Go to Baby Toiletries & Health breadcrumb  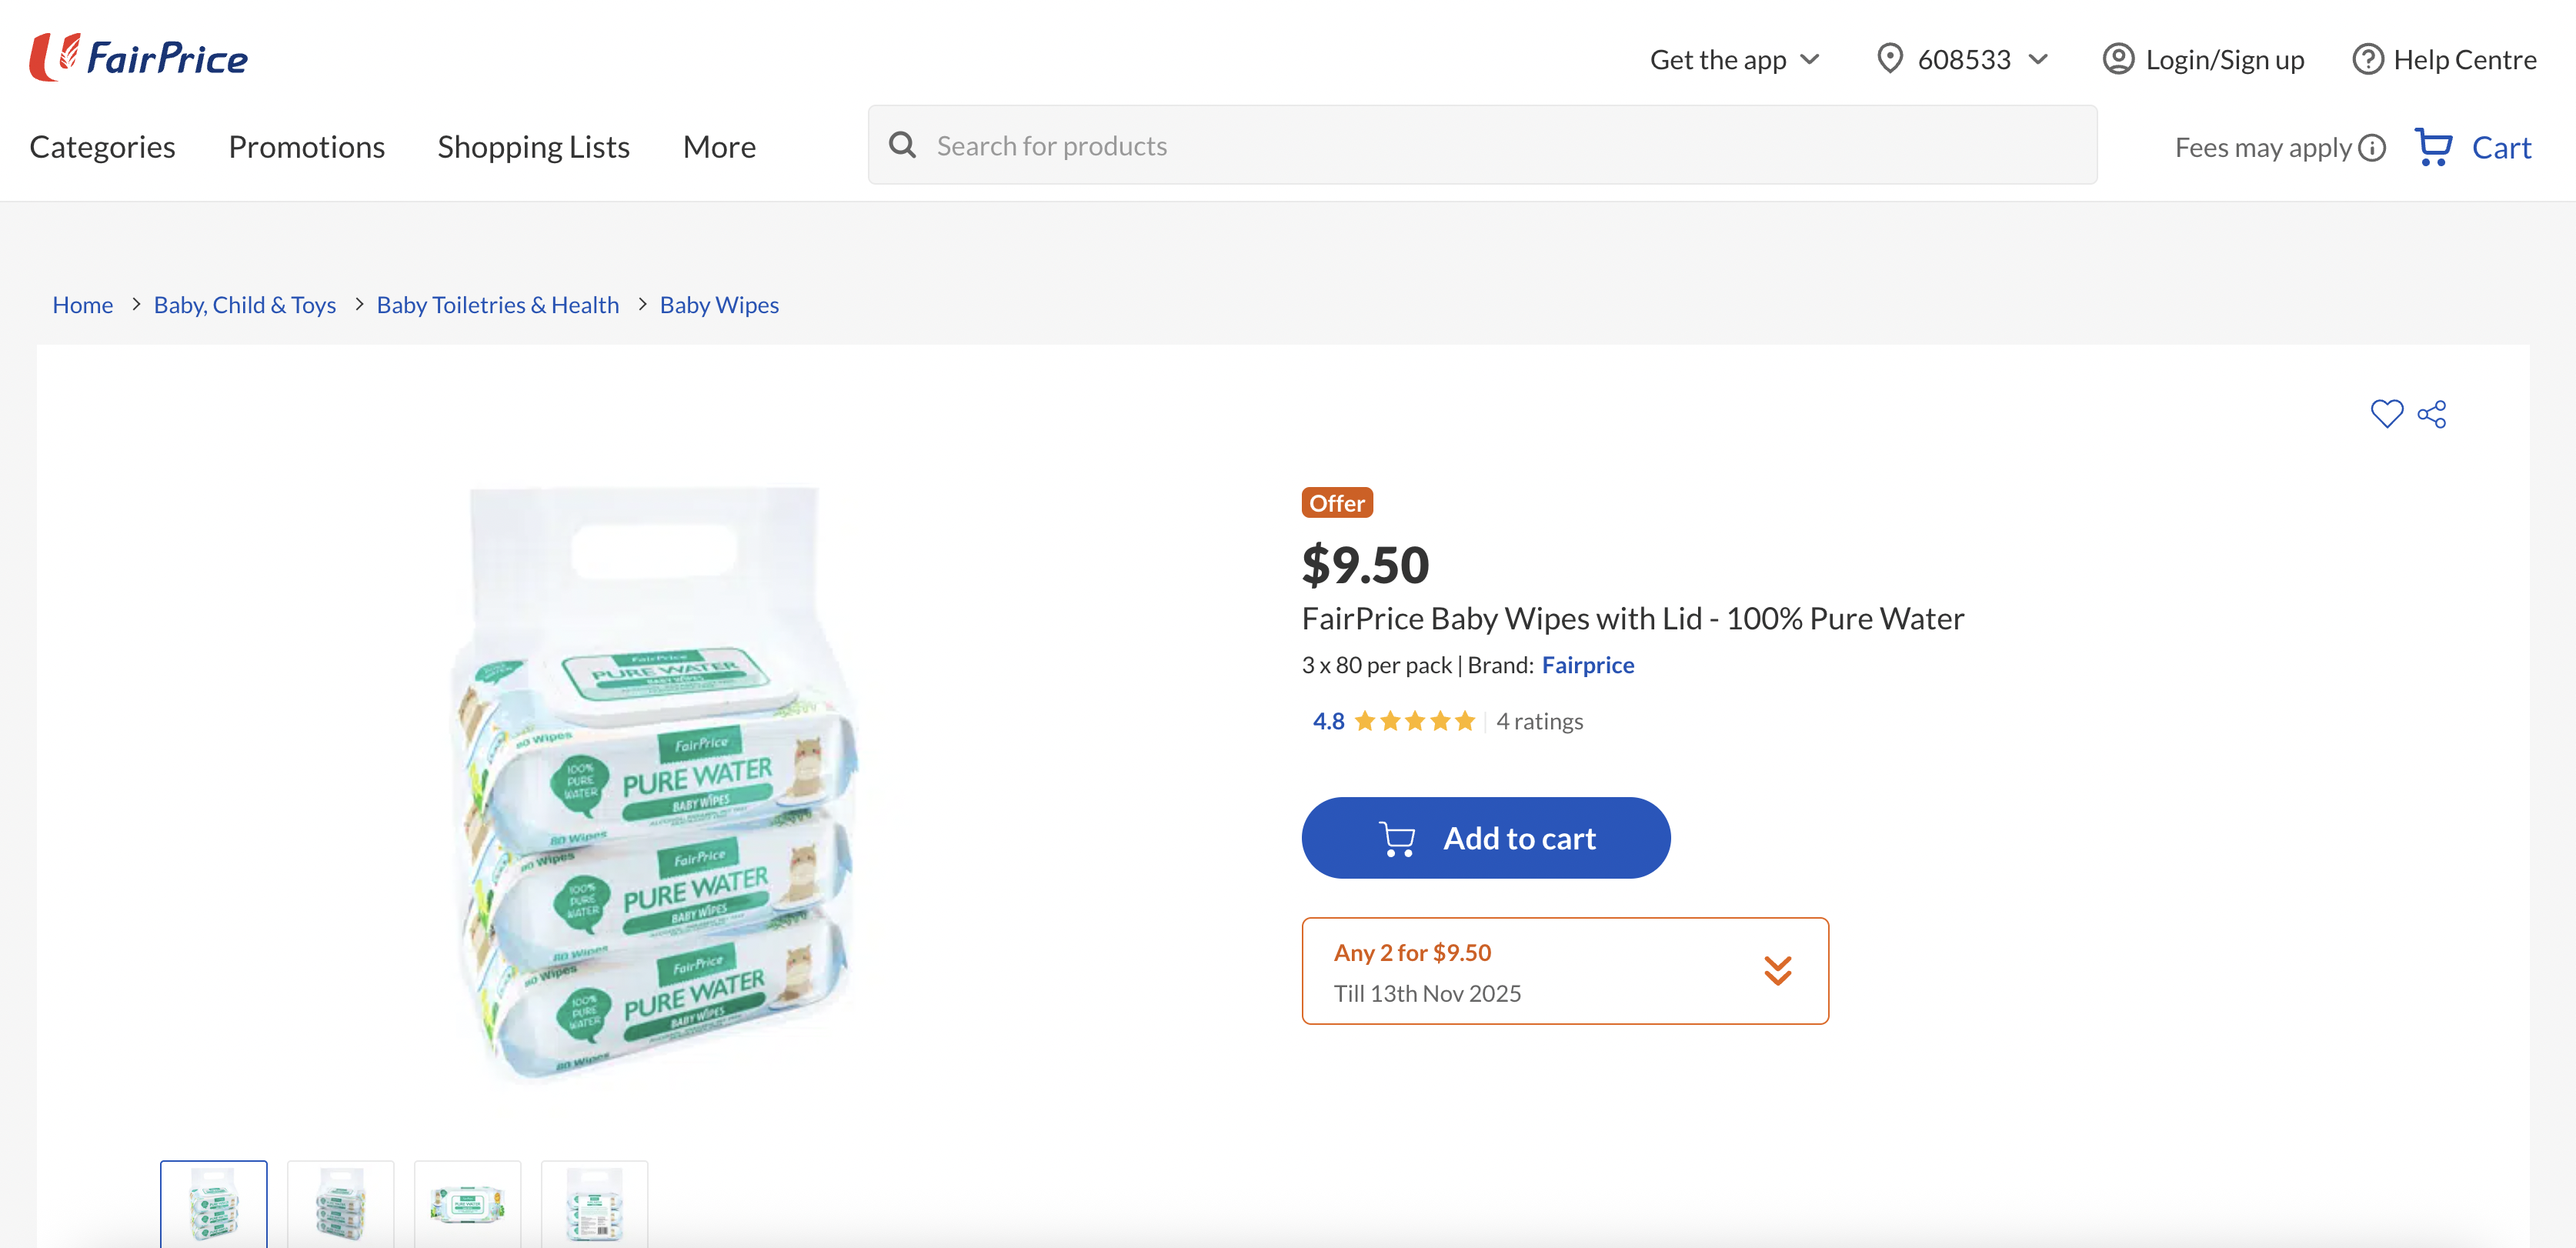point(498,304)
